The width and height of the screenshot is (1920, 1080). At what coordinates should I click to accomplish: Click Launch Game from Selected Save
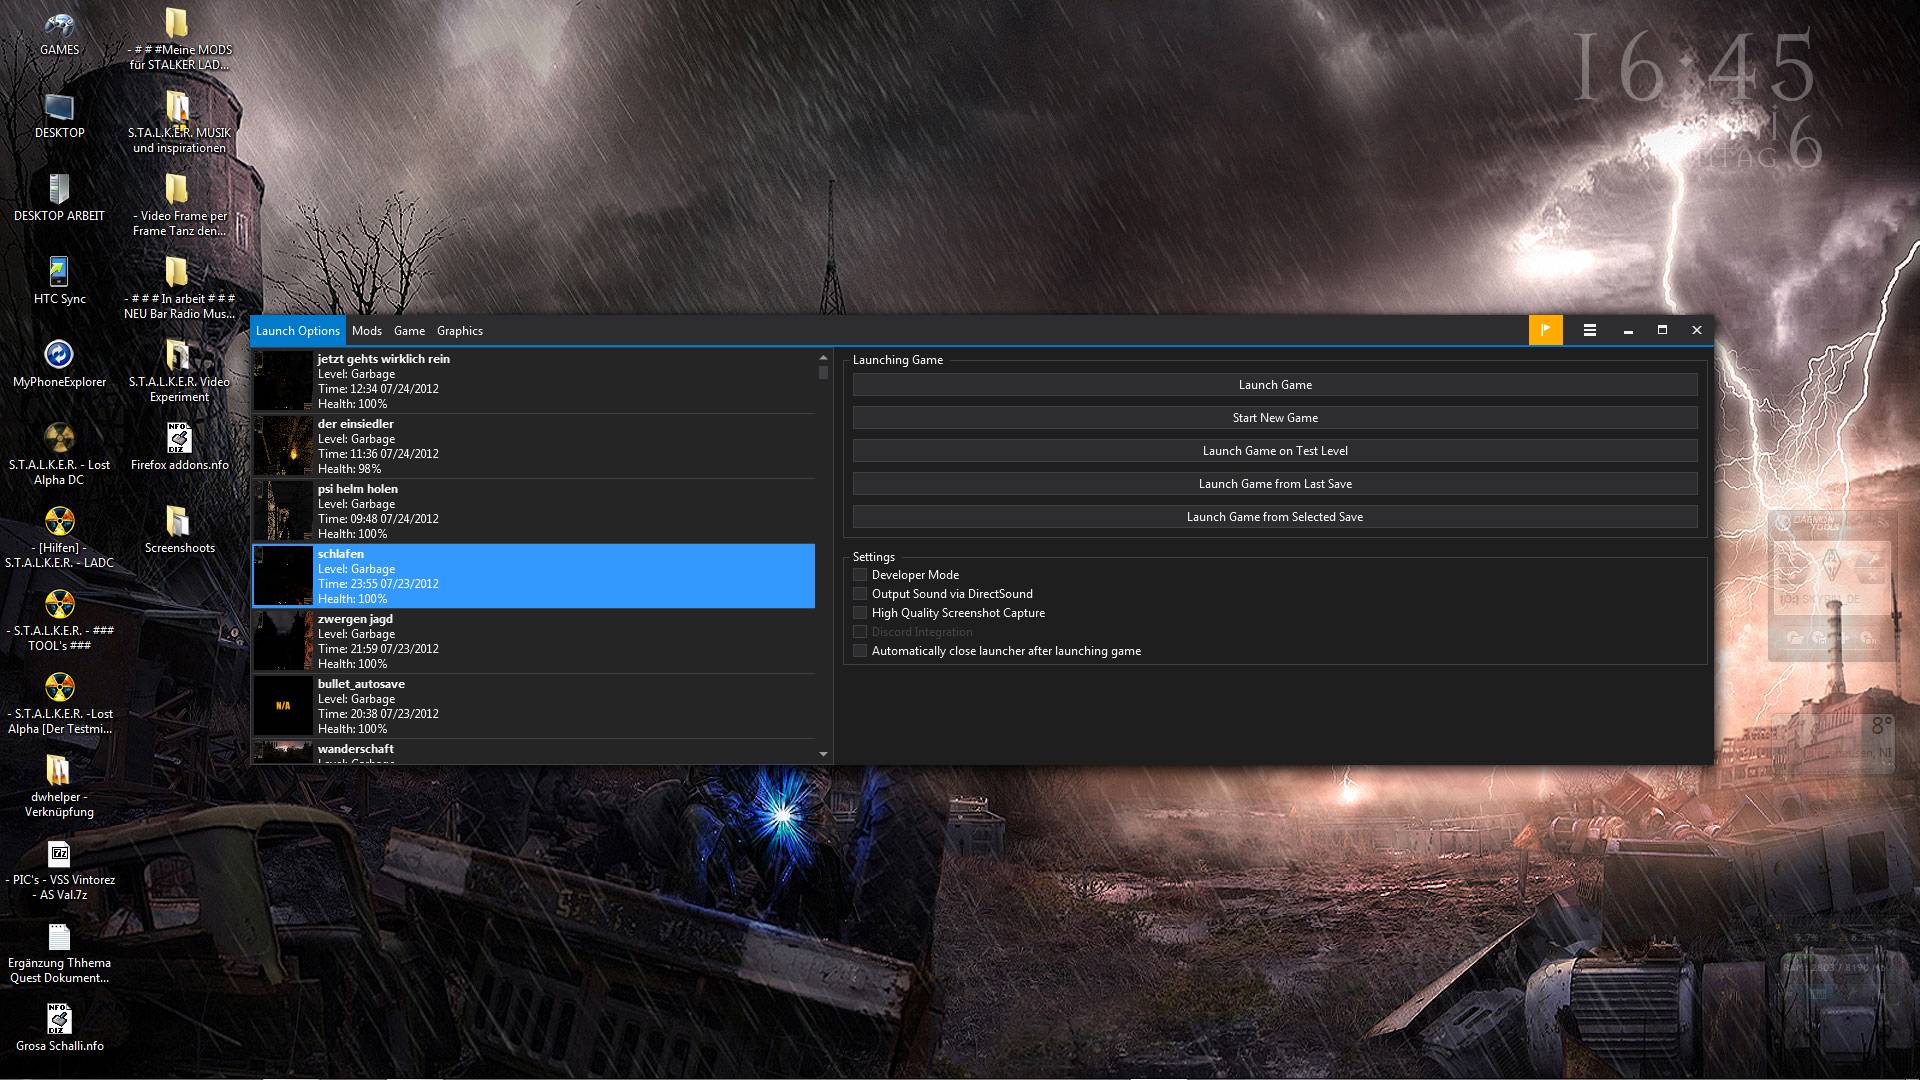click(x=1274, y=517)
